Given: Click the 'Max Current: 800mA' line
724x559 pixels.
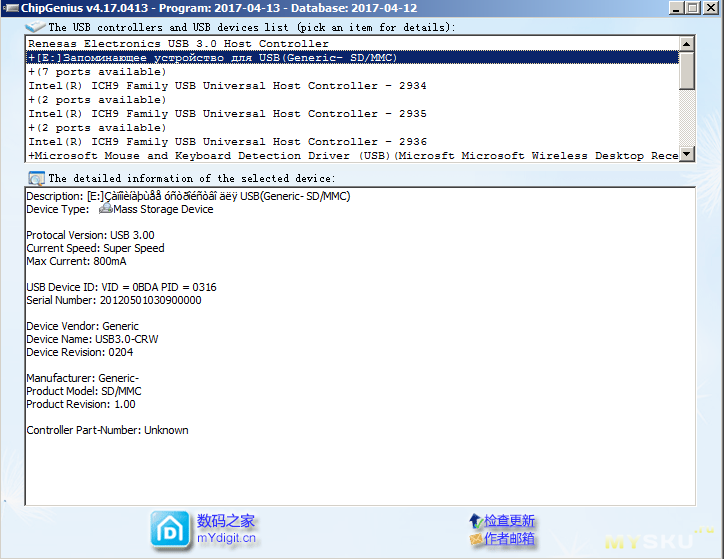Looking at the screenshot, I should click(x=76, y=261).
